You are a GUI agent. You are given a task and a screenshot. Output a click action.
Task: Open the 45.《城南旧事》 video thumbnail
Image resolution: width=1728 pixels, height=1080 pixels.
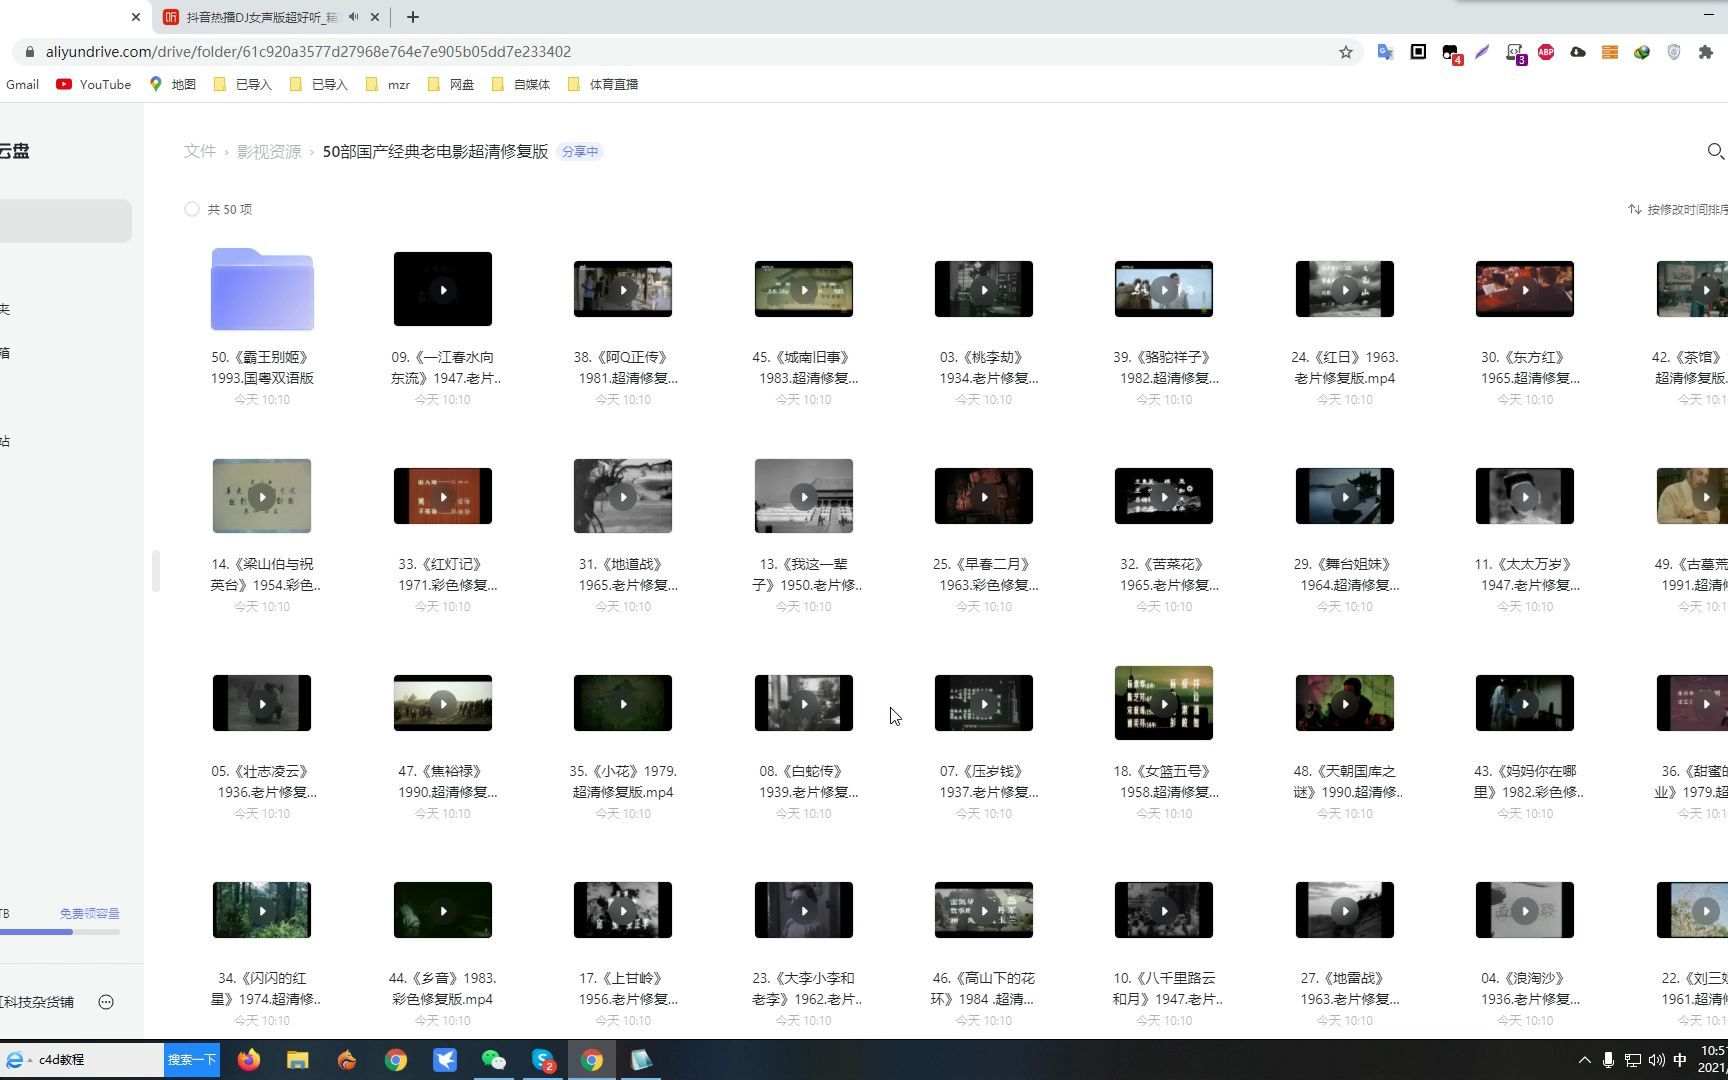804,289
